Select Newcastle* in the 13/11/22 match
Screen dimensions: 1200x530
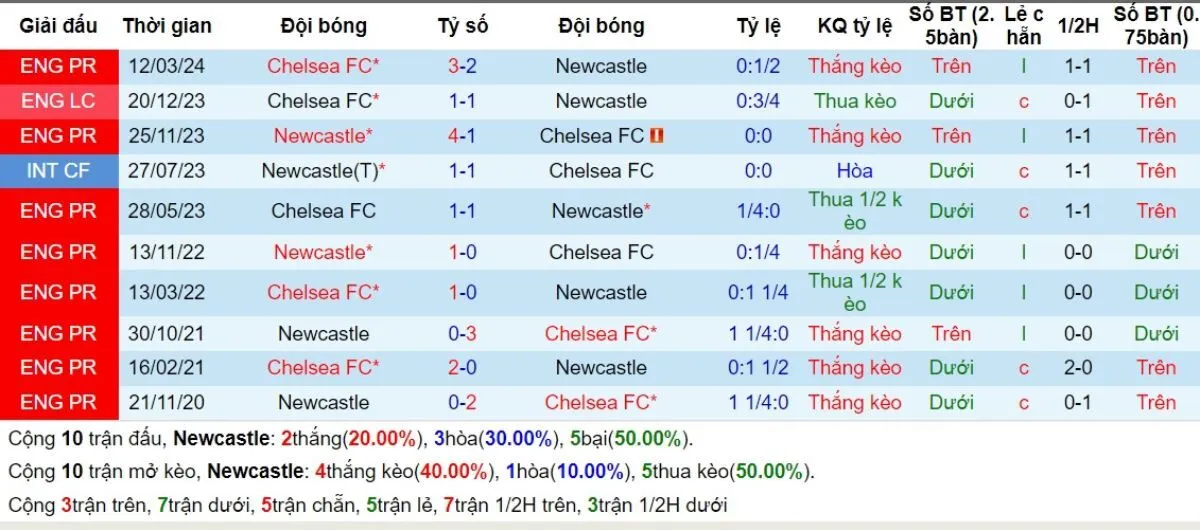[x=323, y=252]
